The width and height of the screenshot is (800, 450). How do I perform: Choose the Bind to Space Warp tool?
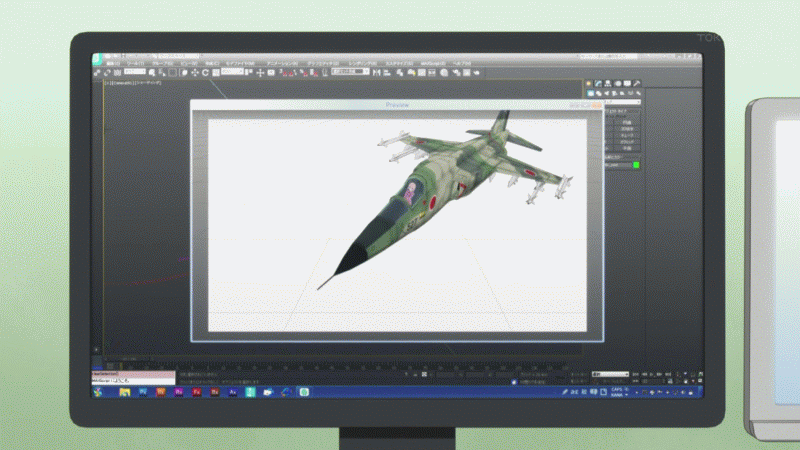point(116,72)
